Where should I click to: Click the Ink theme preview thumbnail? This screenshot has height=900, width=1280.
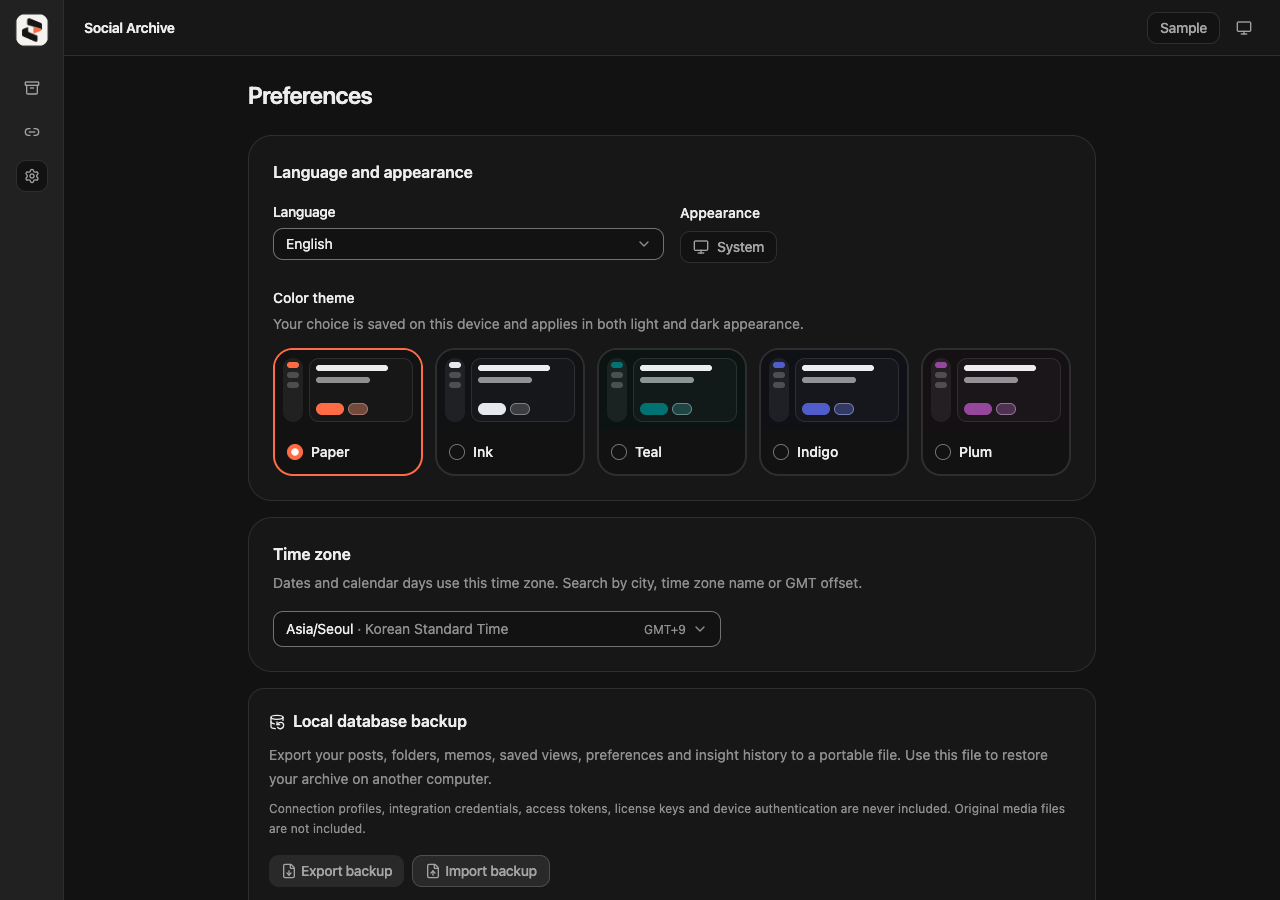pyautogui.click(x=510, y=390)
